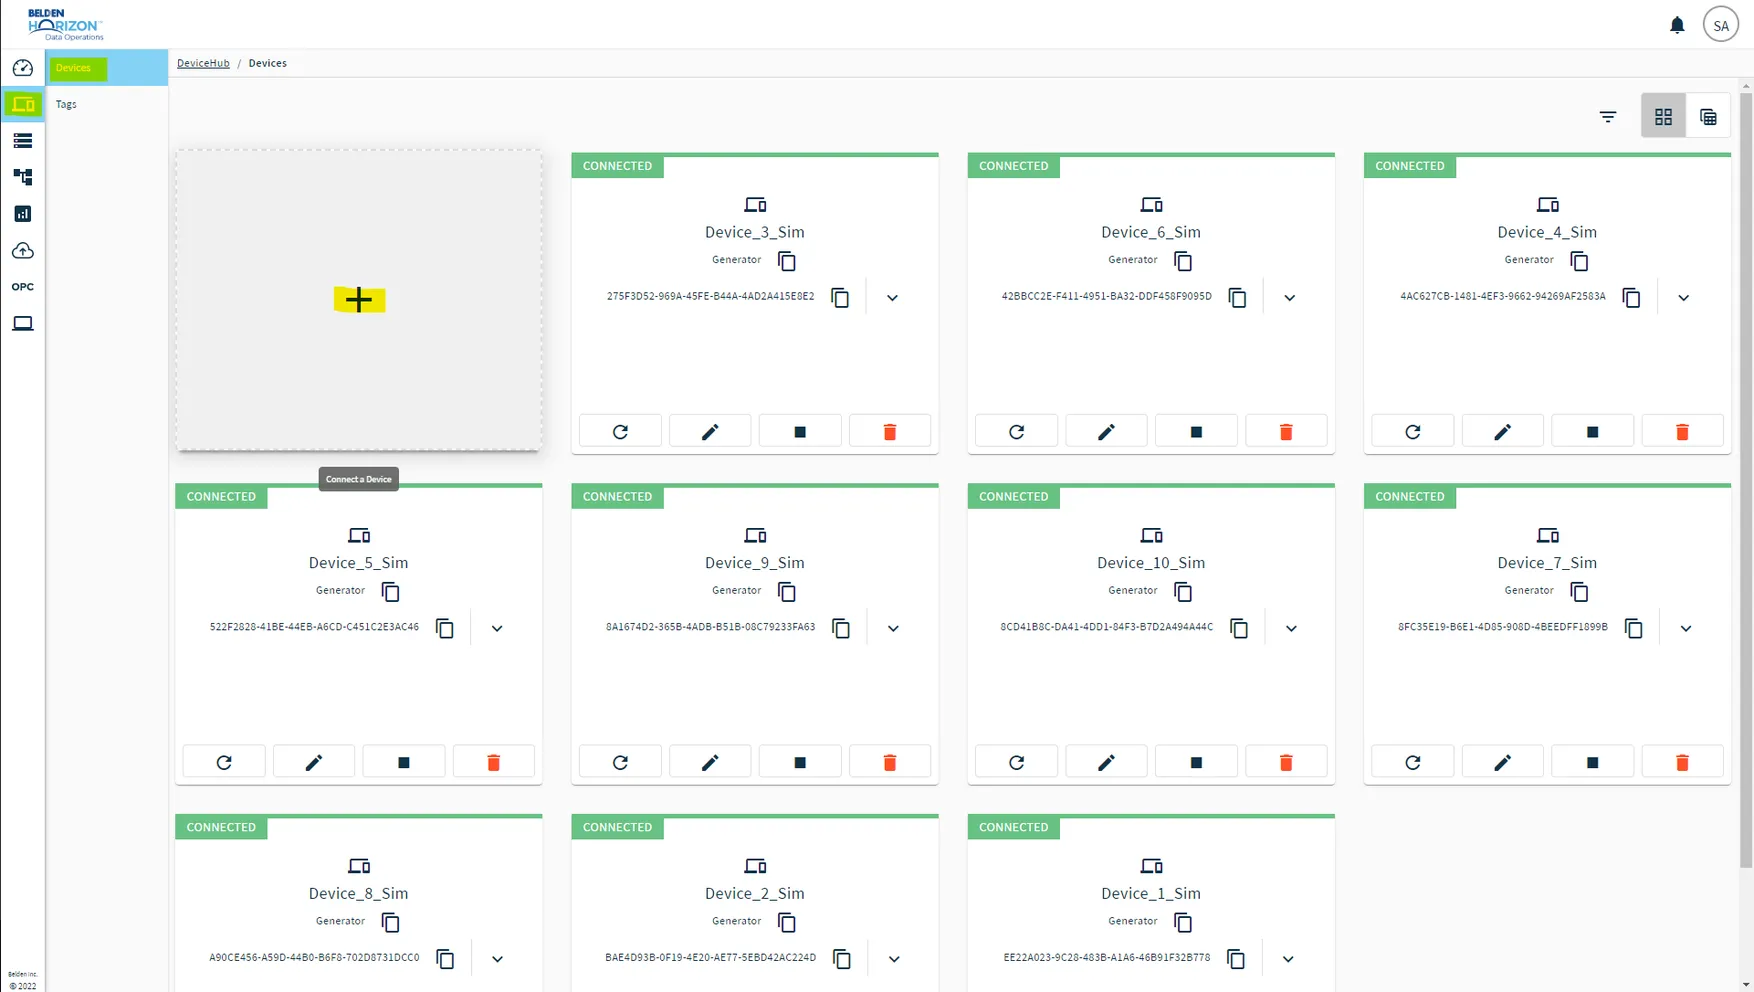
Task: Open the OPC icon in sidebar
Action: click(x=23, y=287)
